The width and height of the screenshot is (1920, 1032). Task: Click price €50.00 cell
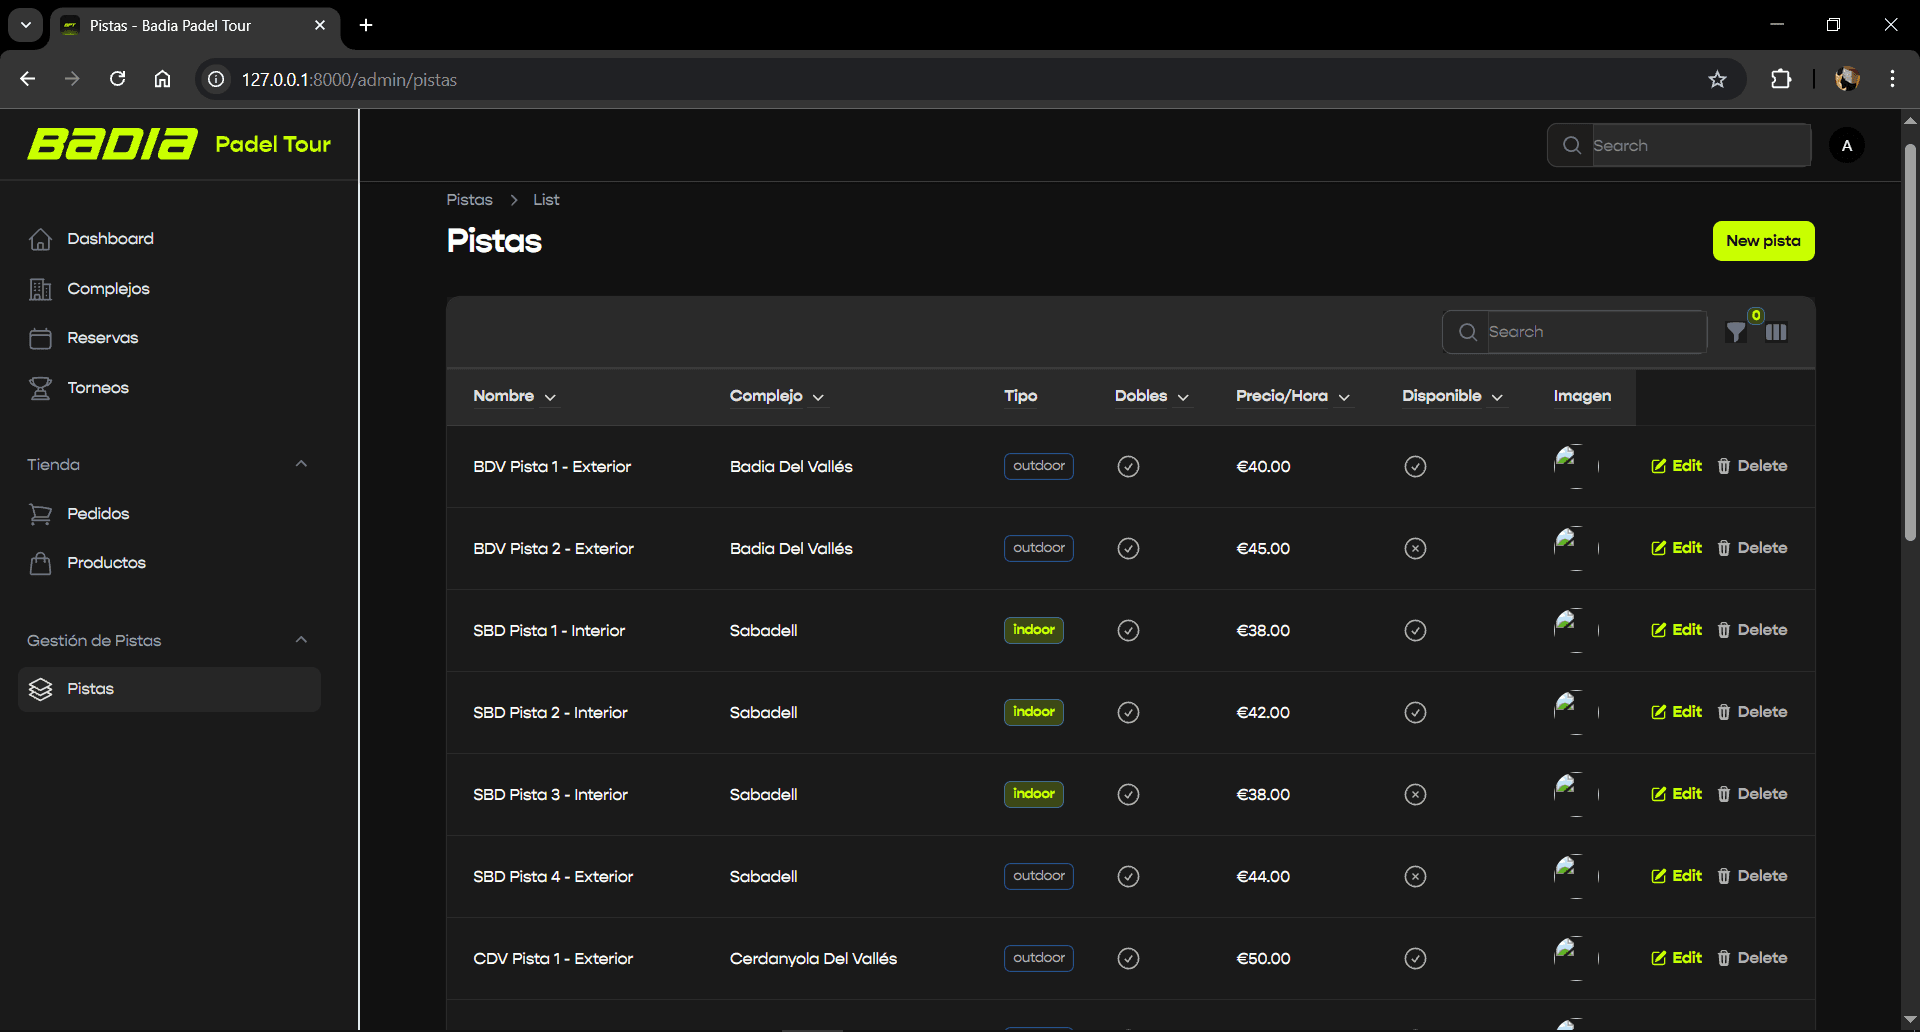[1263, 958]
